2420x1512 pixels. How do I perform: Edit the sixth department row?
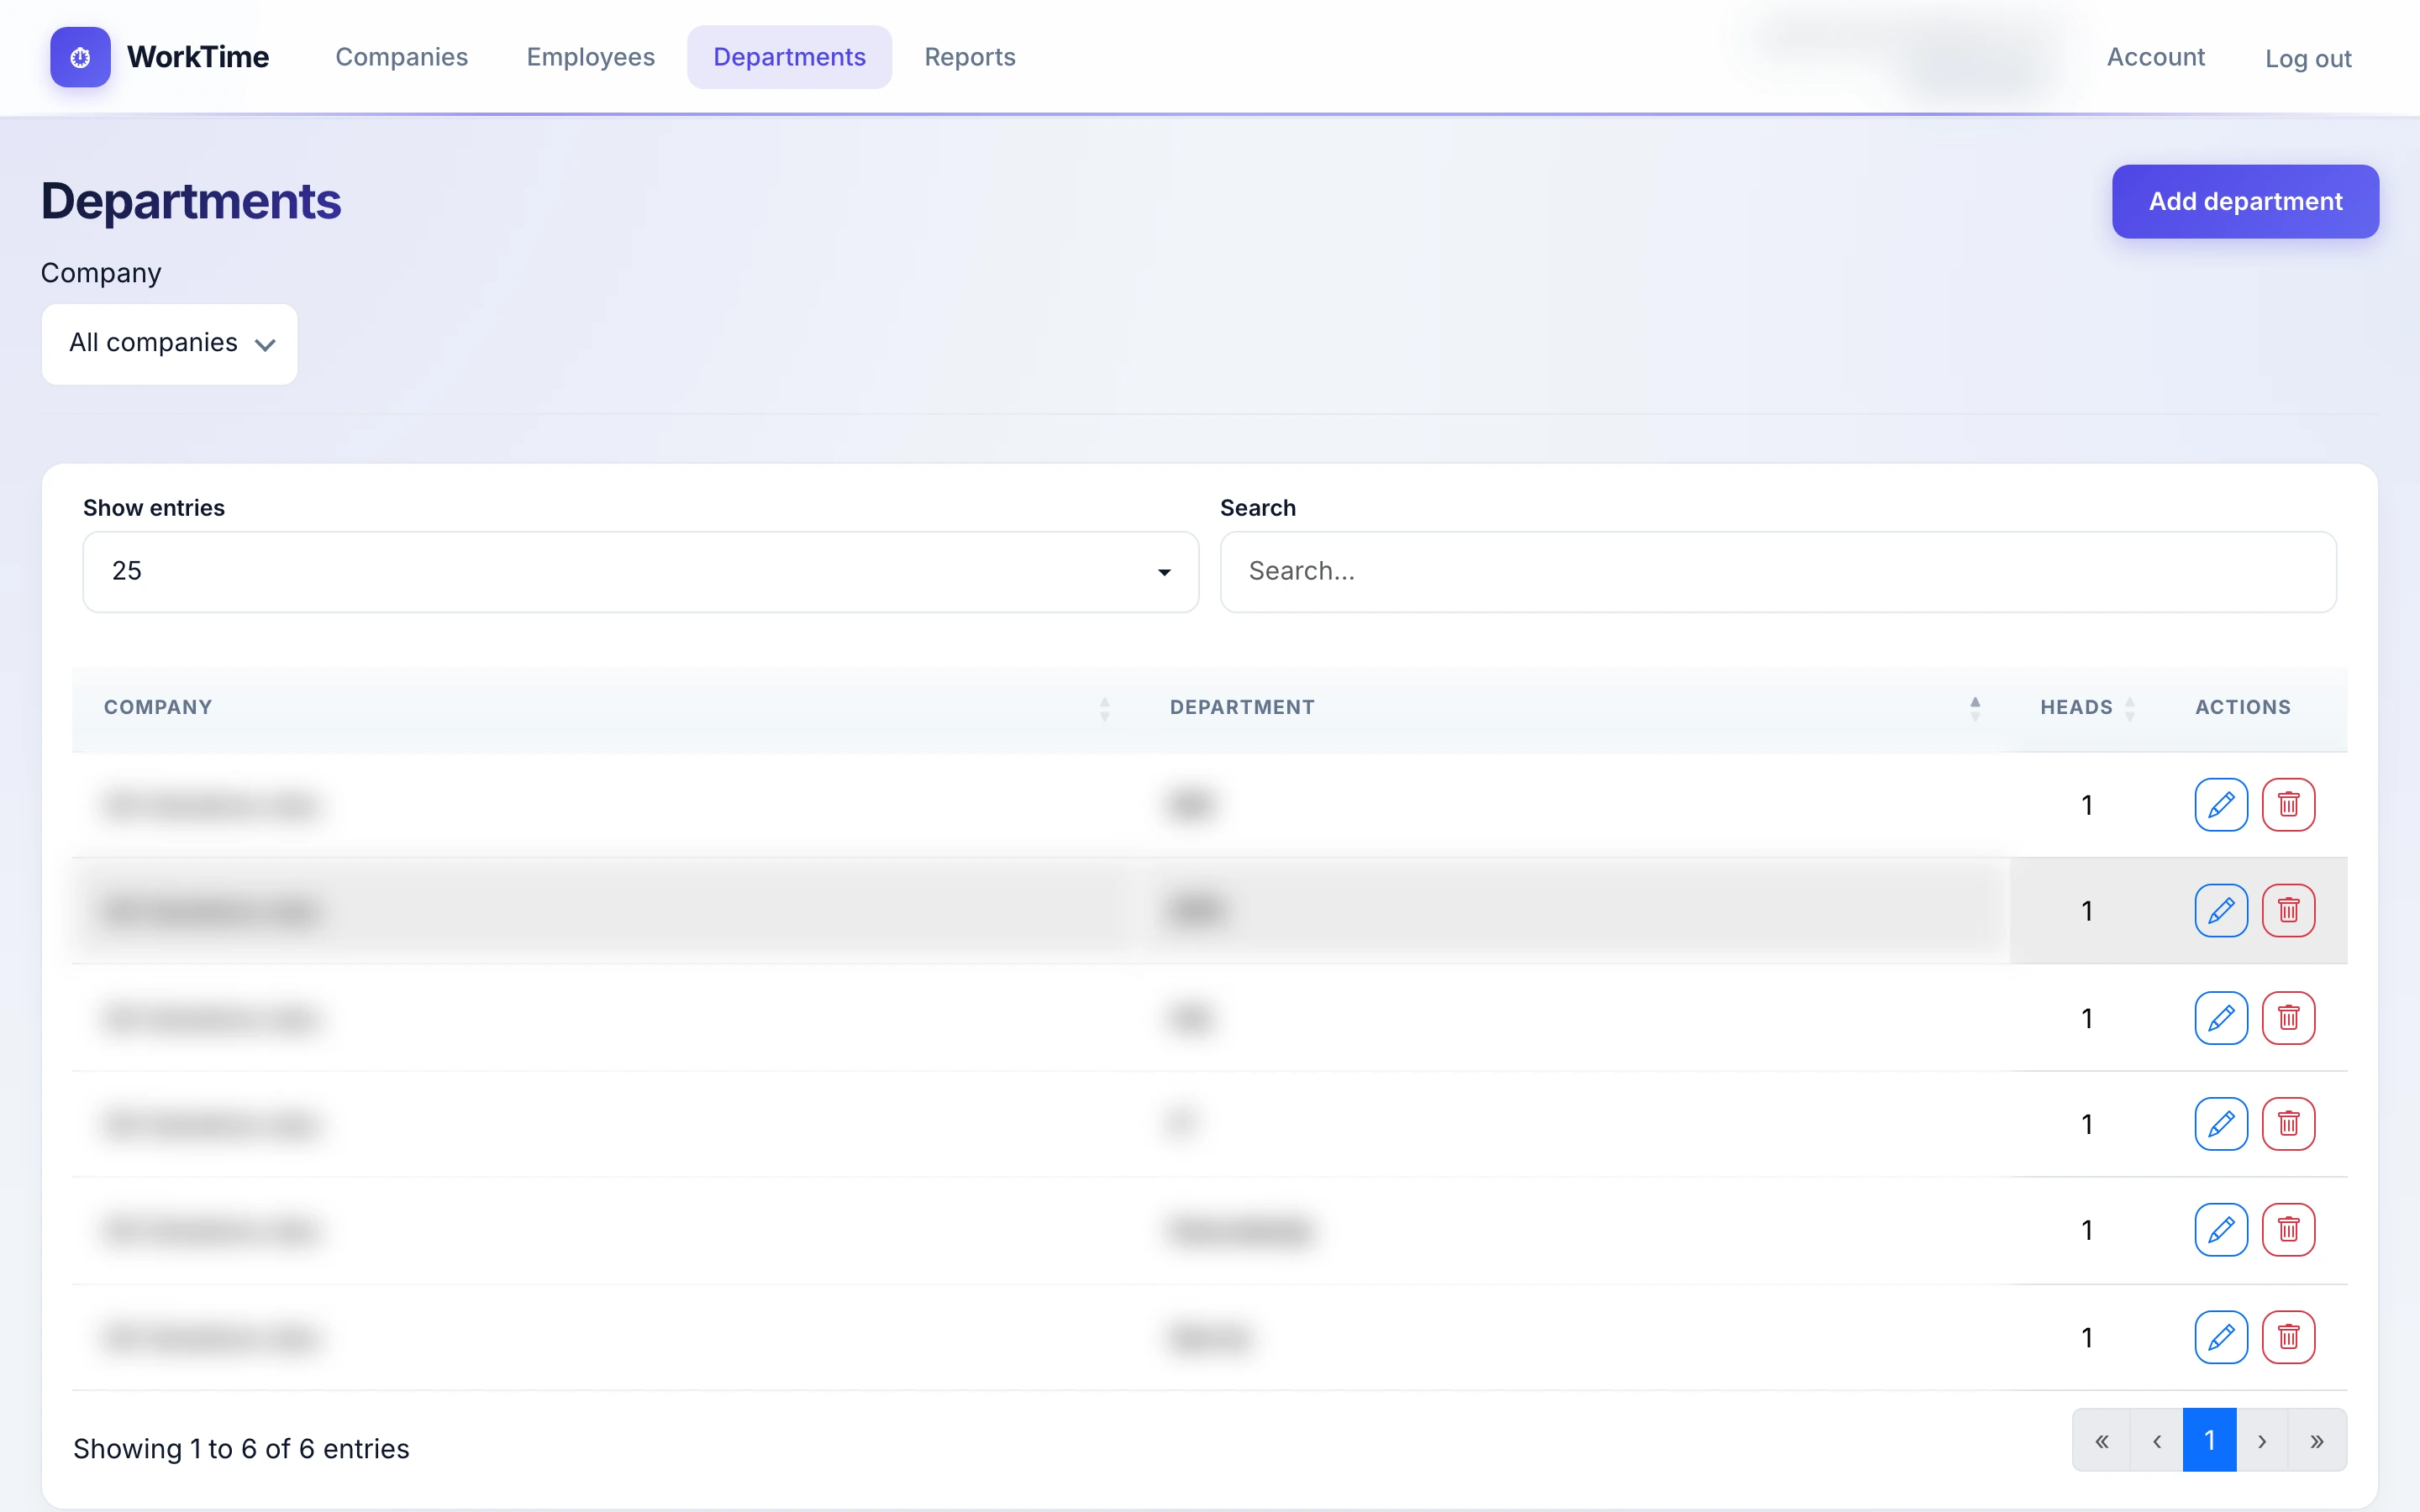(2221, 1337)
